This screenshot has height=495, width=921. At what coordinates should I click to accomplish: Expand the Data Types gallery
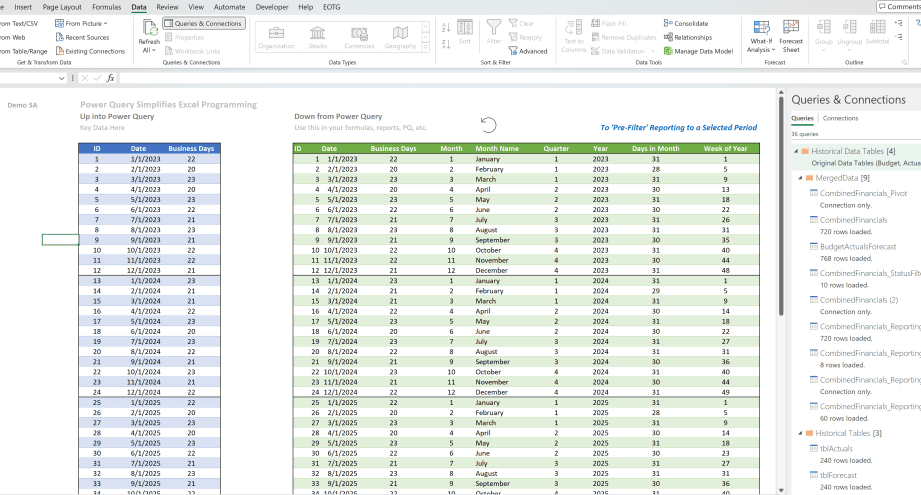[426, 48]
